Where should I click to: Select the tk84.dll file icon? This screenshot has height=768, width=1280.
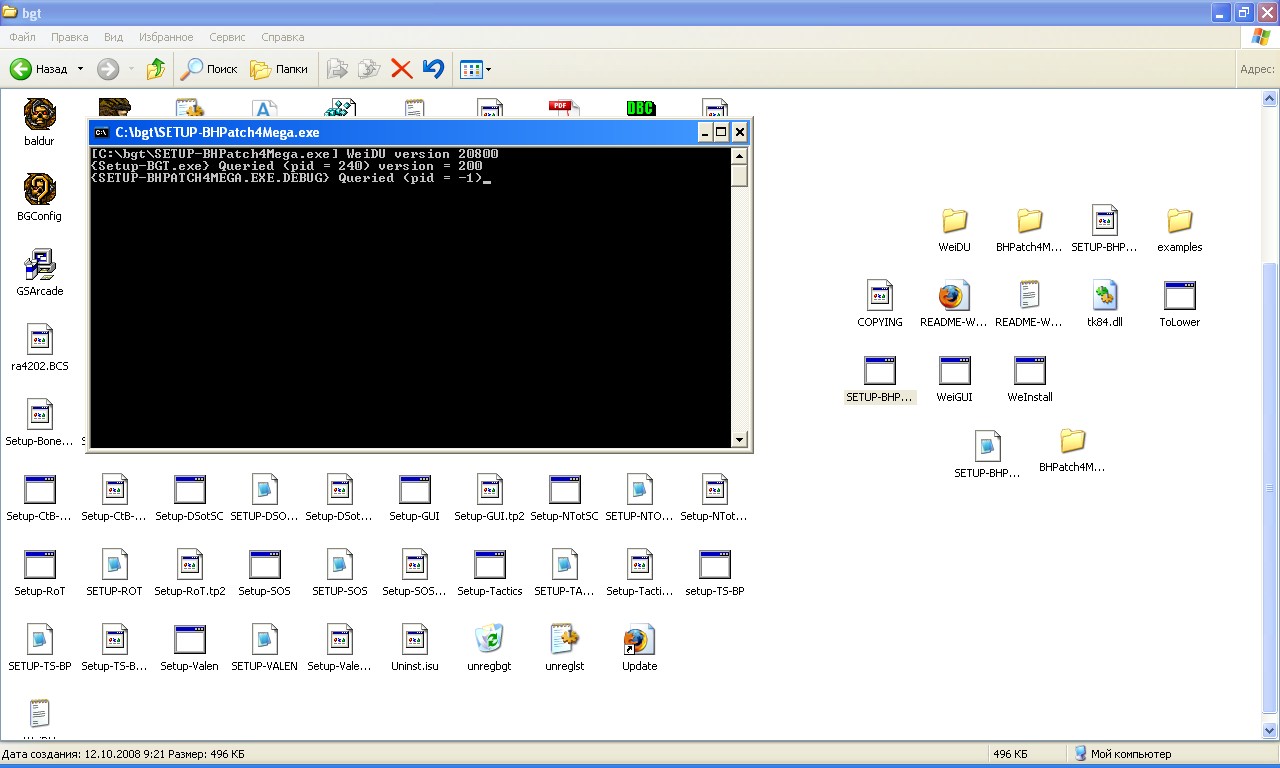pyautogui.click(x=1104, y=296)
